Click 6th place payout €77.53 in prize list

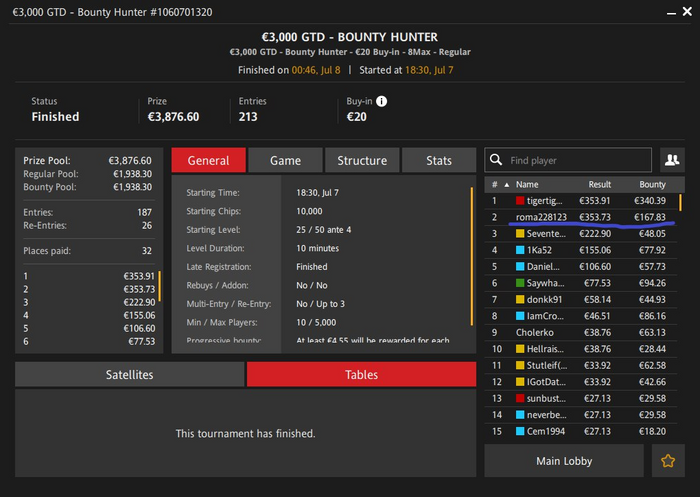(142, 342)
